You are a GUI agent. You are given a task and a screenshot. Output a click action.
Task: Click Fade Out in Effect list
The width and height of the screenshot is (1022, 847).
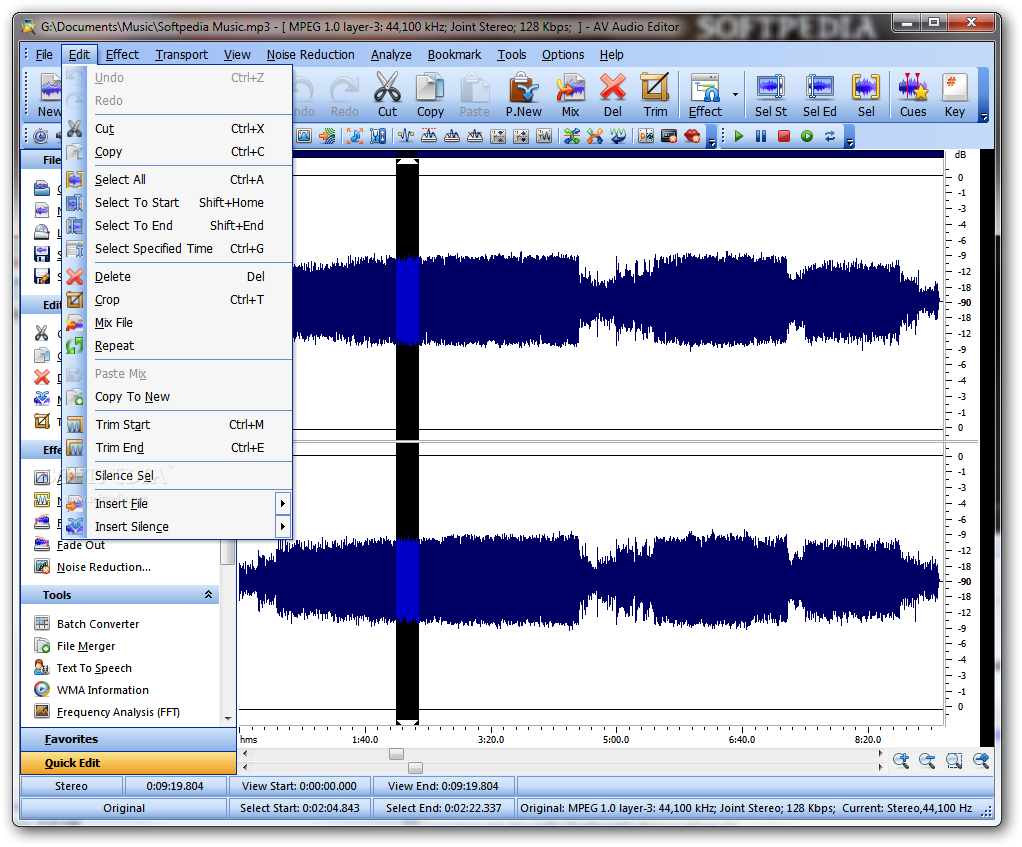pyautogui.click(x=80, y=545)
